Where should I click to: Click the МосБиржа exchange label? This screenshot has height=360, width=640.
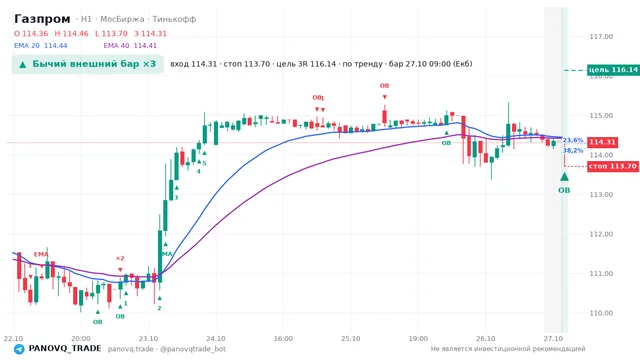point(122,19)
